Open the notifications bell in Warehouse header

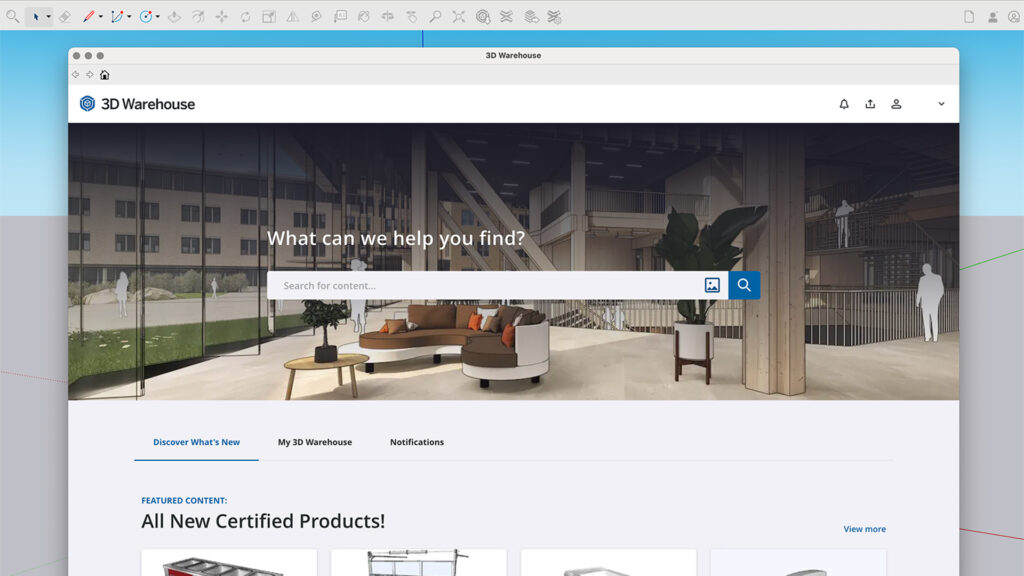coord(844,104)
